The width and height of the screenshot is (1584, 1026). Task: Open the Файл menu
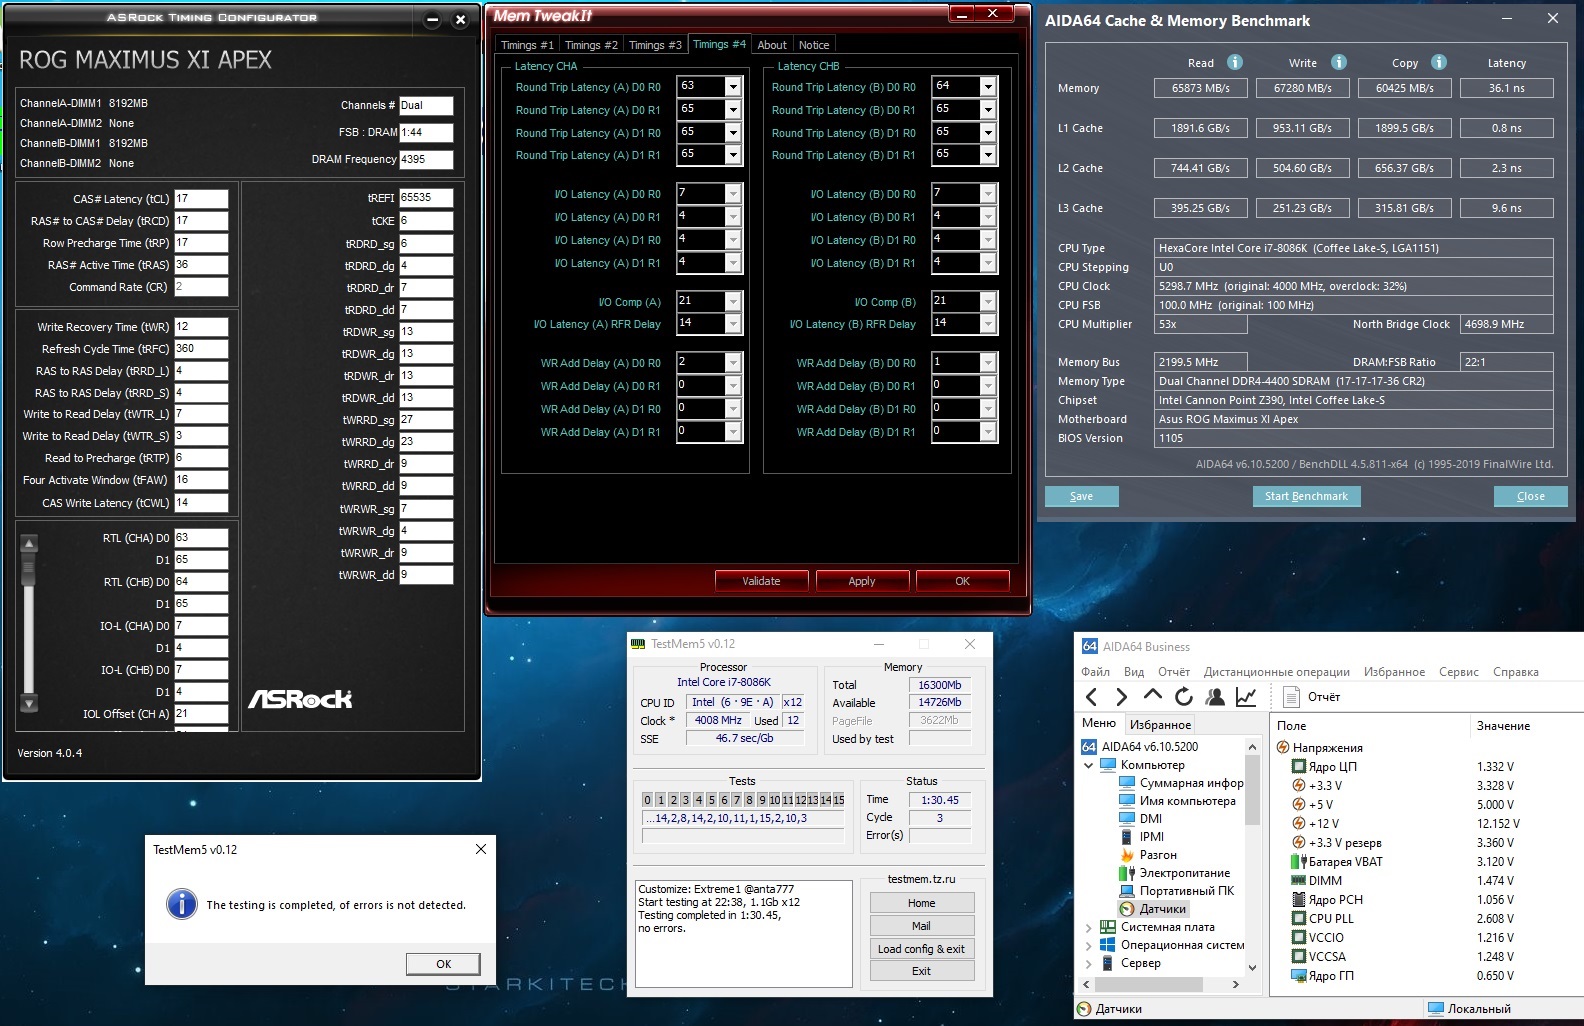coord(1095,672)
